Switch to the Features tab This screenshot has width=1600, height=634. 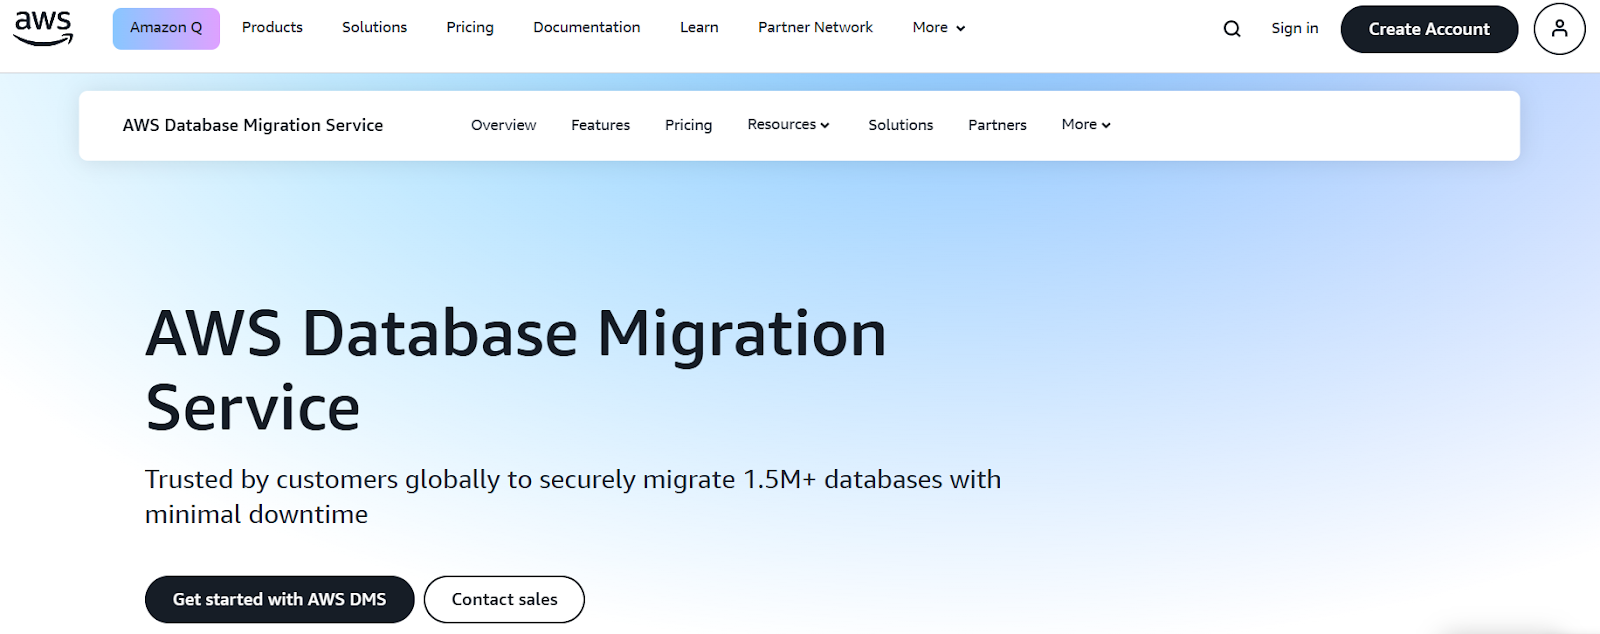(601, 125)
